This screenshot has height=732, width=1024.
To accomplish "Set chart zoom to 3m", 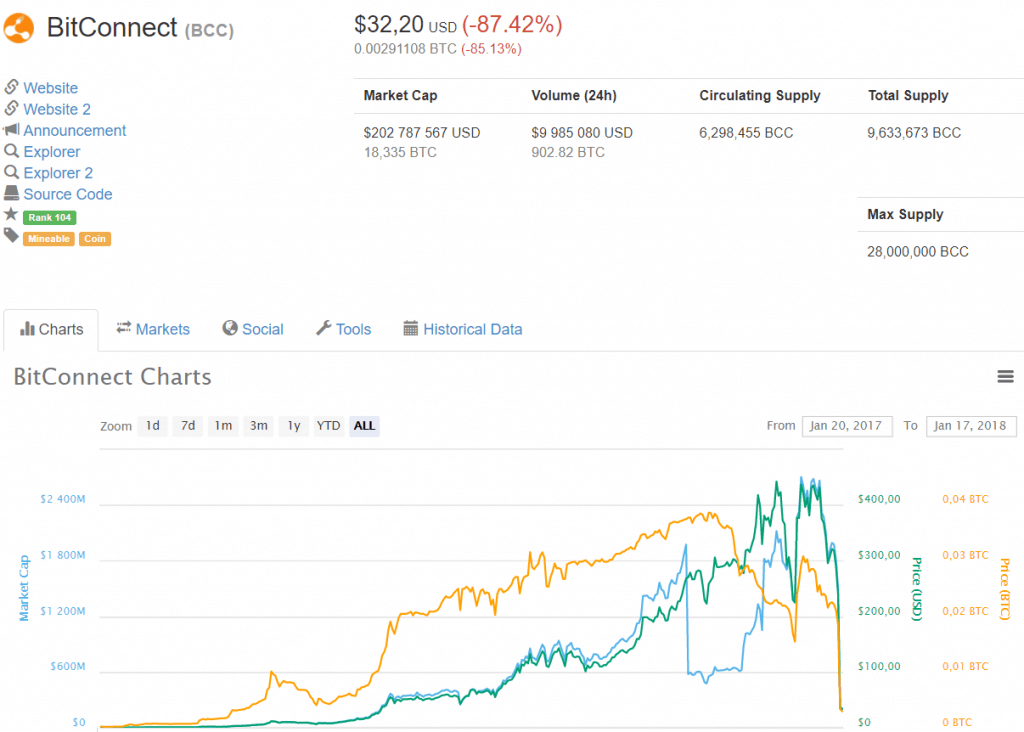I will [x=259, y=426].
